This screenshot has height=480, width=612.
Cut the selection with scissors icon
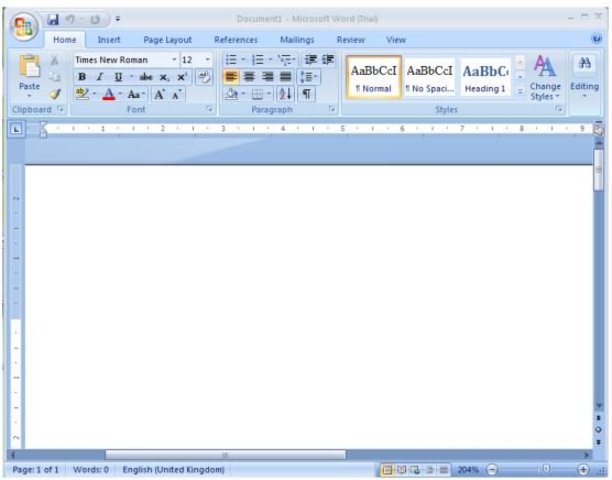pyautogui.click(x=55, y=60)
